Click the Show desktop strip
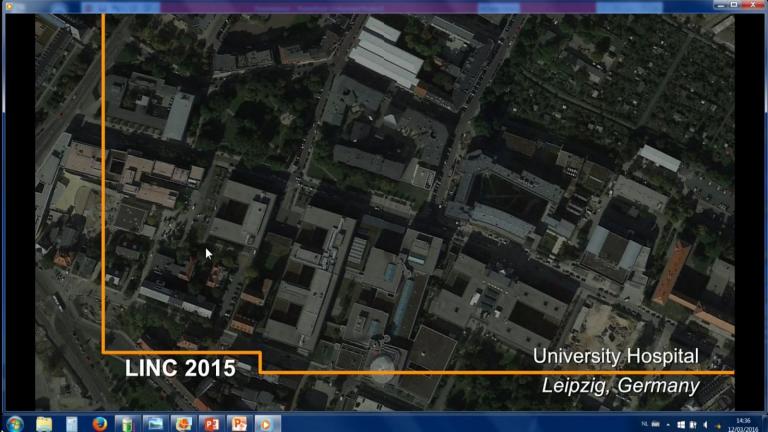This screenshot has height=432, width=768. [x=765, y=424]
